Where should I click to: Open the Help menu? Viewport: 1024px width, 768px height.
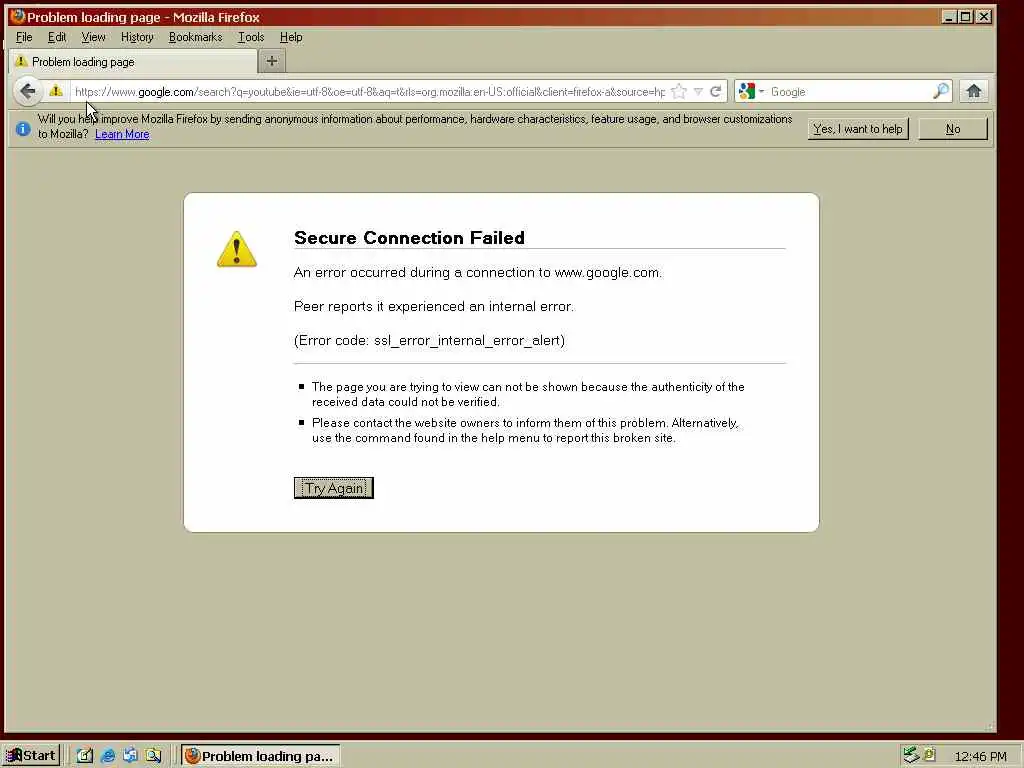pyautogui.click(x=291, y=37)
